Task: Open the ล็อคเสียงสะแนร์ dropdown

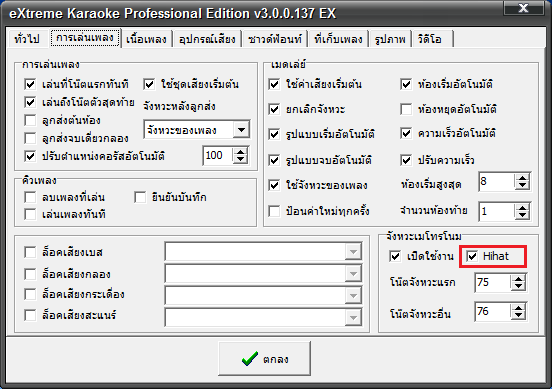Action: tap(353, 317)
